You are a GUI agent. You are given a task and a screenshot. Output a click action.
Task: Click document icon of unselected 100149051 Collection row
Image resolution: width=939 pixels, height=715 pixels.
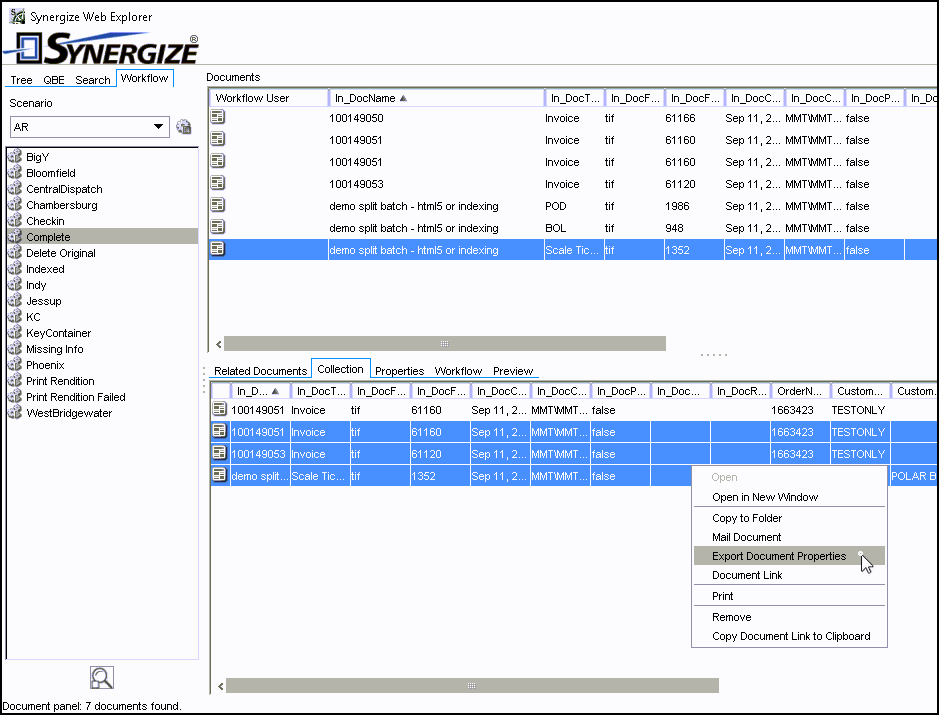pyautogui.click(x=220, y=410)
